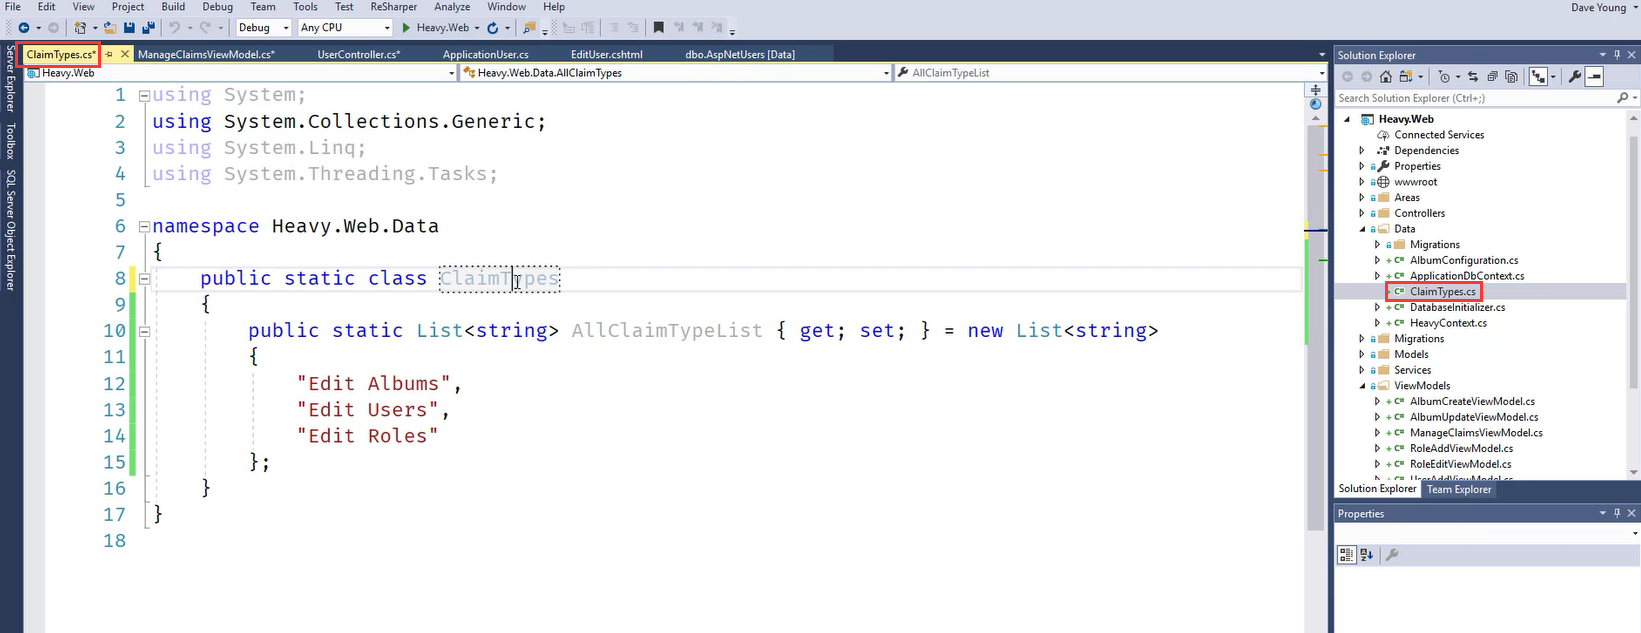Open the Debug configuration dropdown
This screenshot has width=1641, height=633.
pos(264,28)
